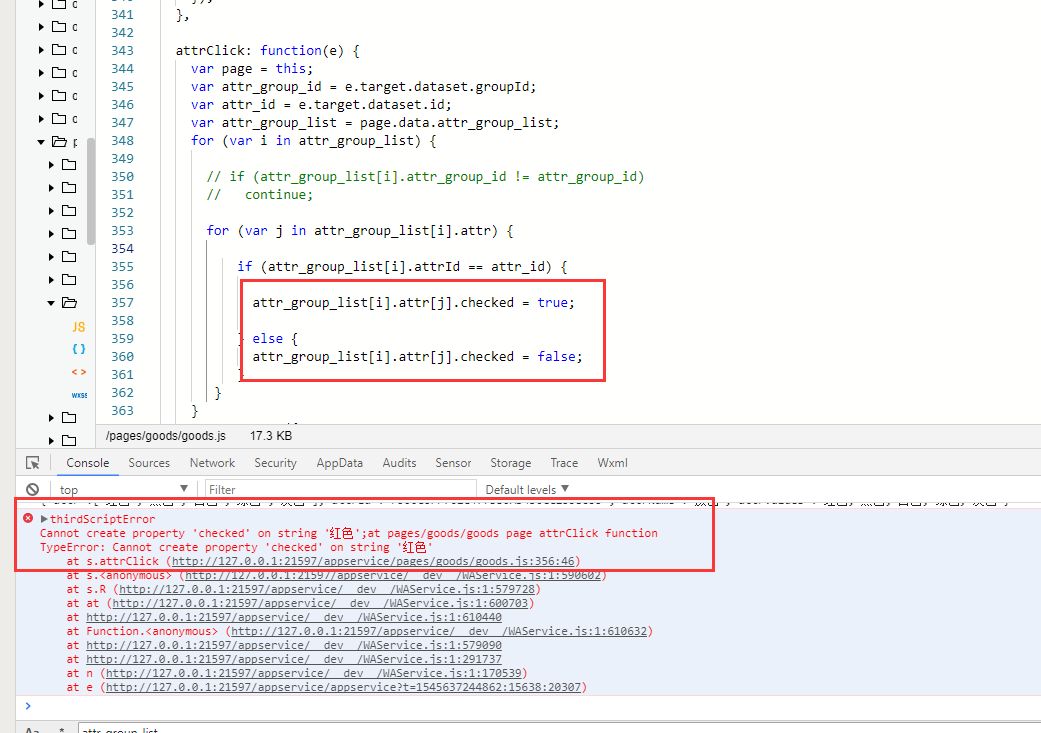Image resolution: width=1041 pixels, height=733 pixels.
Task: Open the top execution context dropdown
Action: tap(123, 489)
